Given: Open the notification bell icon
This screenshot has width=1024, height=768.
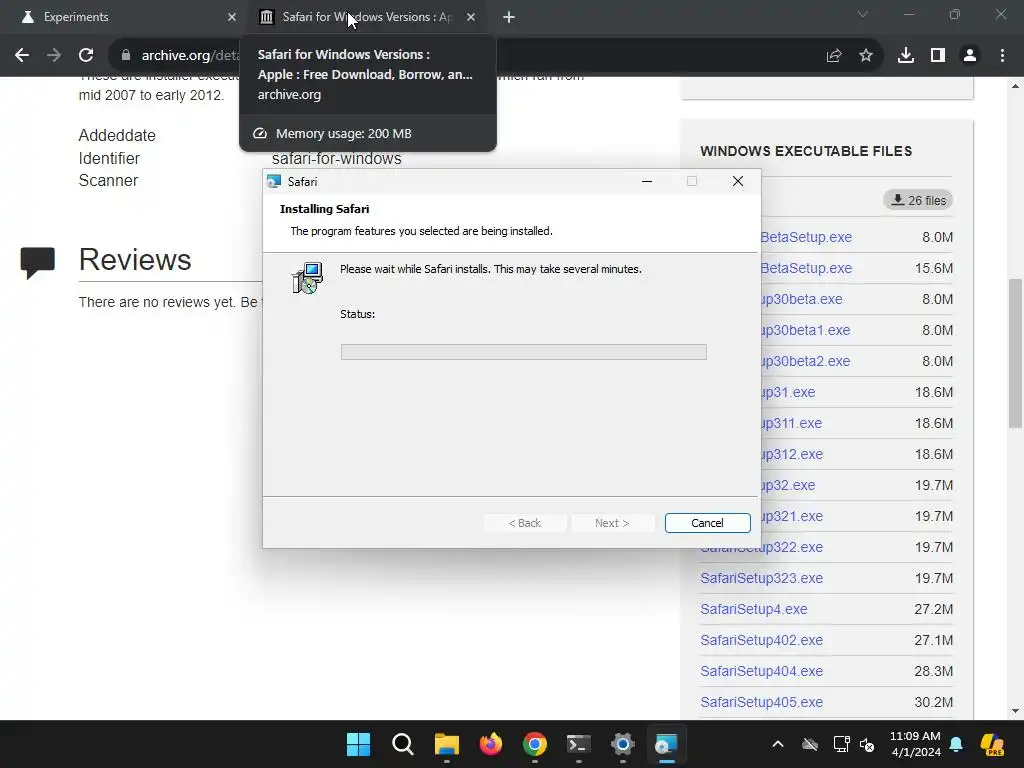Looking at the screenshot, I should tap(956, 744).
